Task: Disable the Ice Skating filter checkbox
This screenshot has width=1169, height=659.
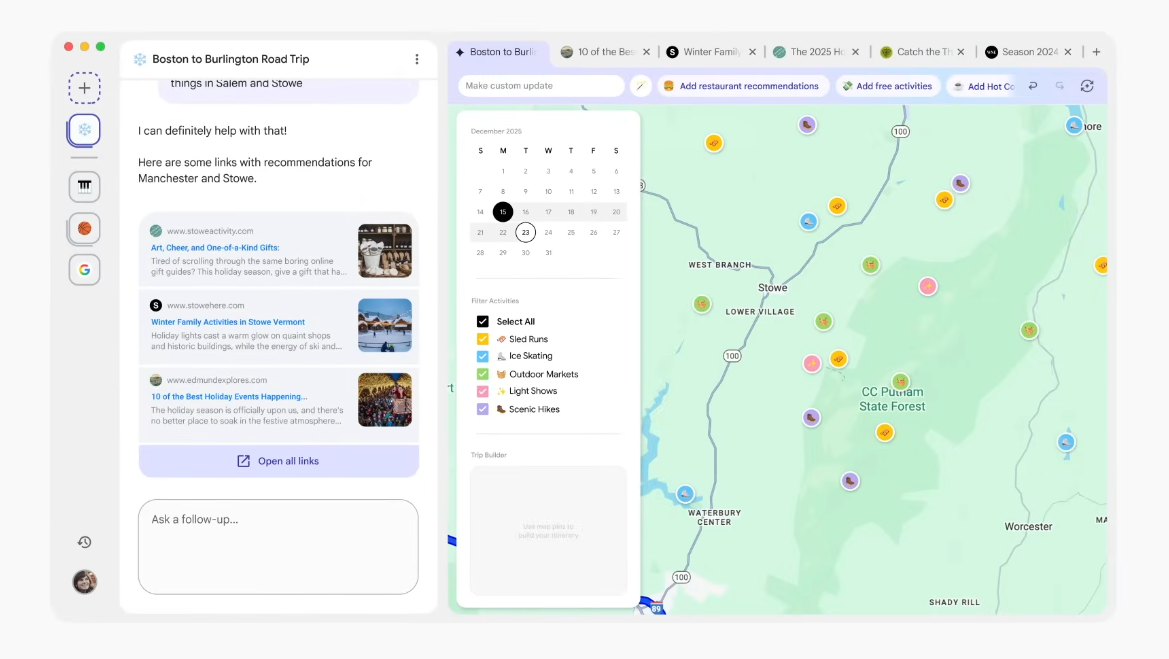Action: (x=483, y=356)
